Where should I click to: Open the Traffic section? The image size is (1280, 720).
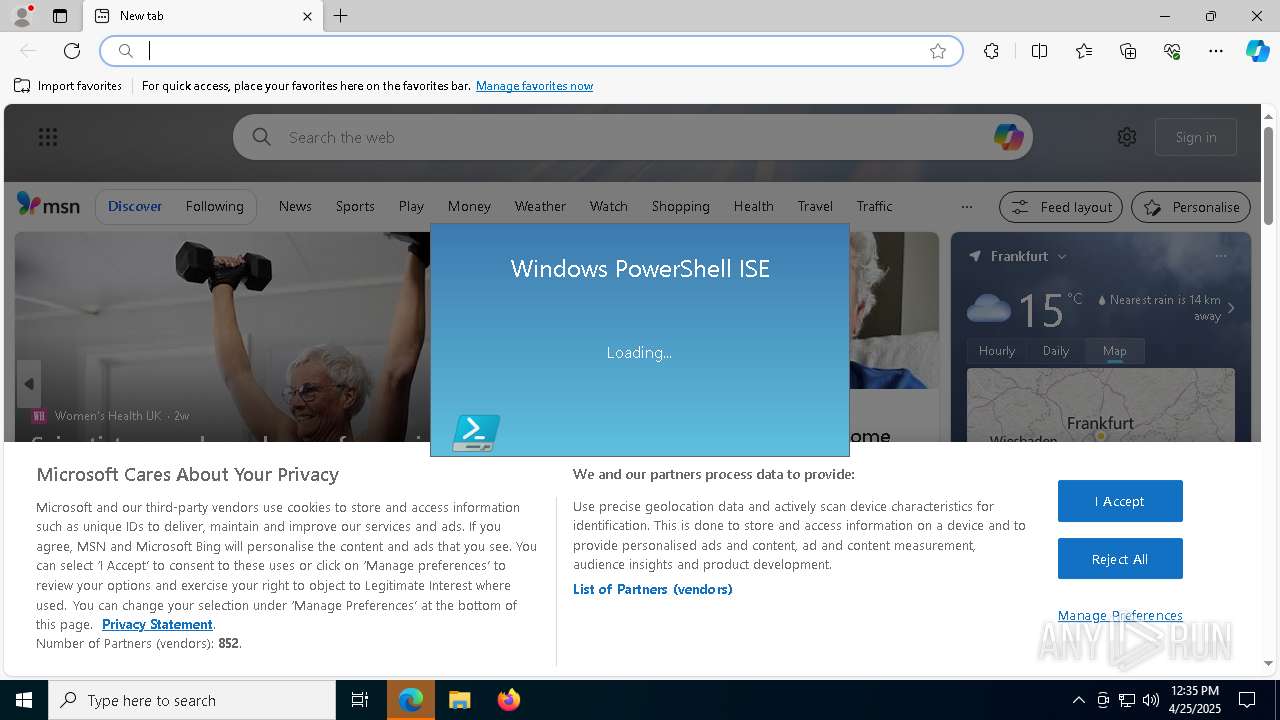(874, 206)
